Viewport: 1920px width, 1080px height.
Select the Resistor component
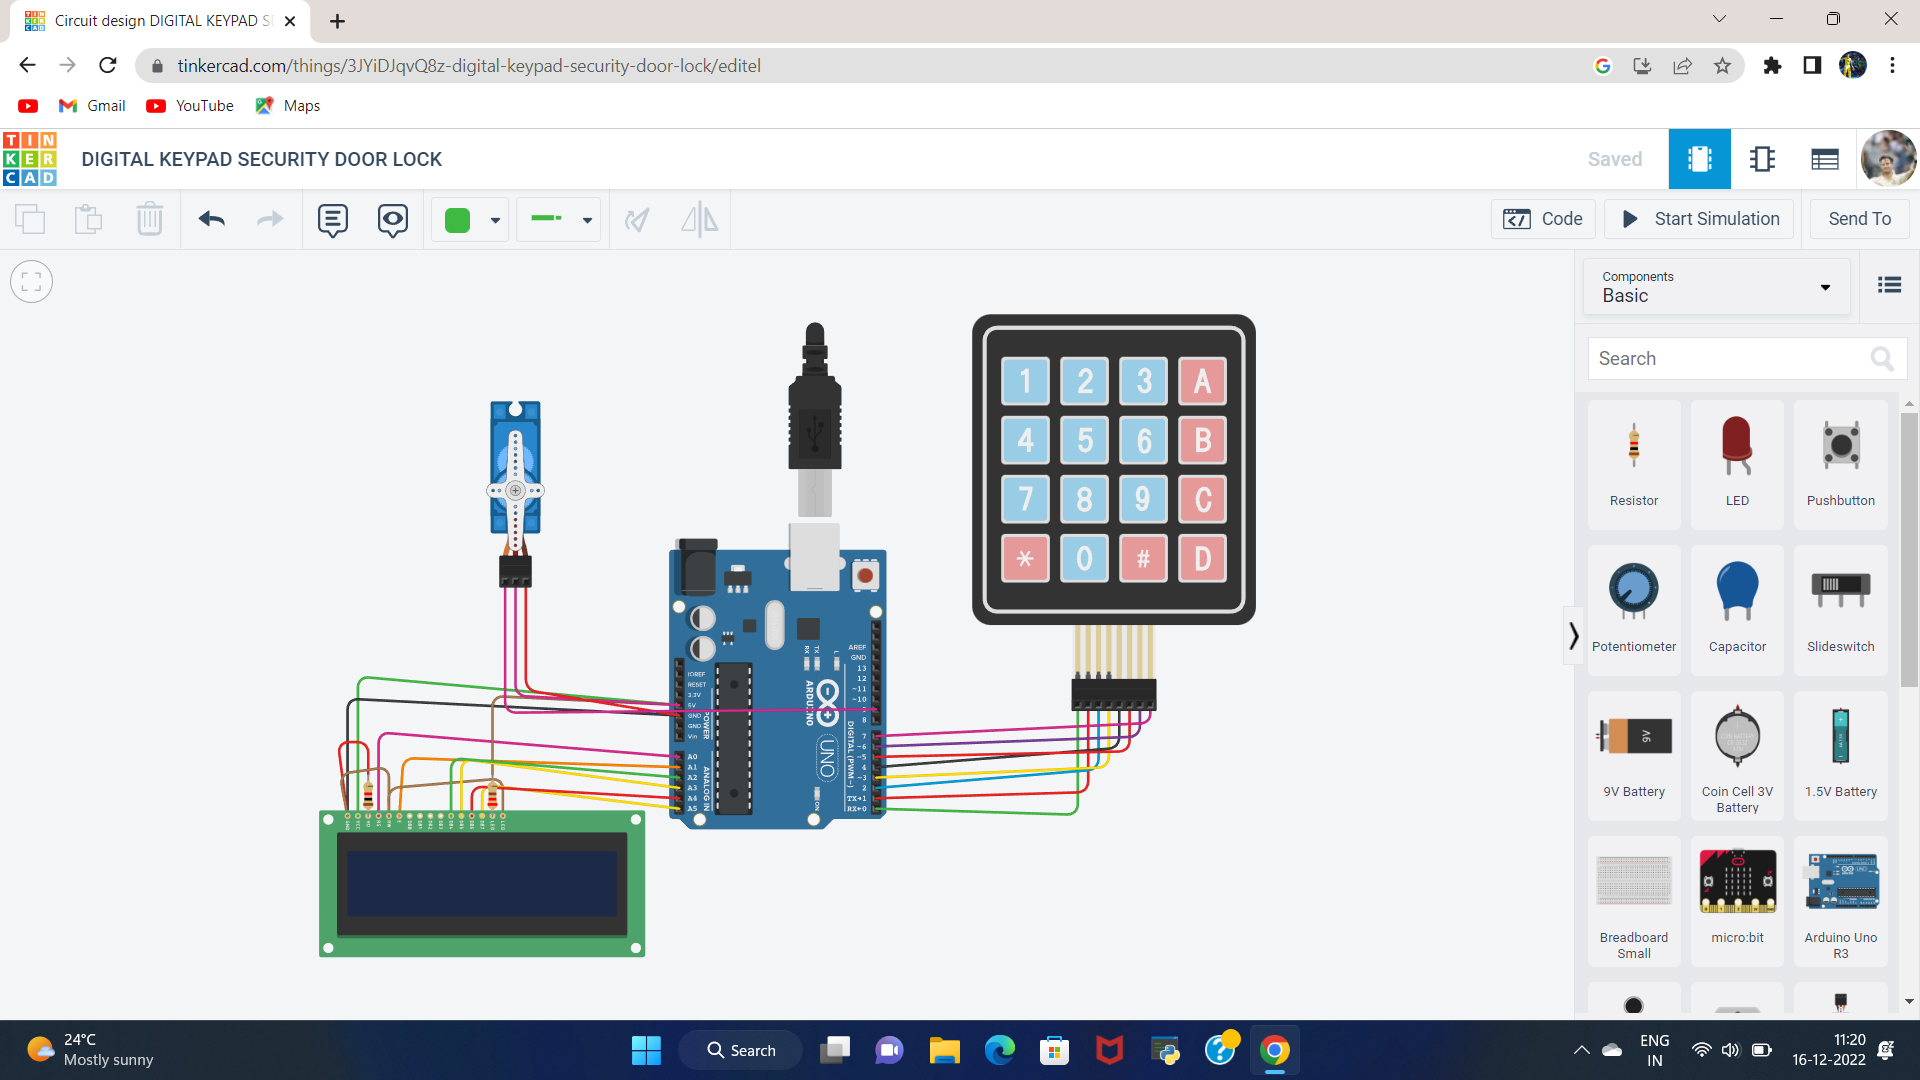click(x=1634, y=465)
